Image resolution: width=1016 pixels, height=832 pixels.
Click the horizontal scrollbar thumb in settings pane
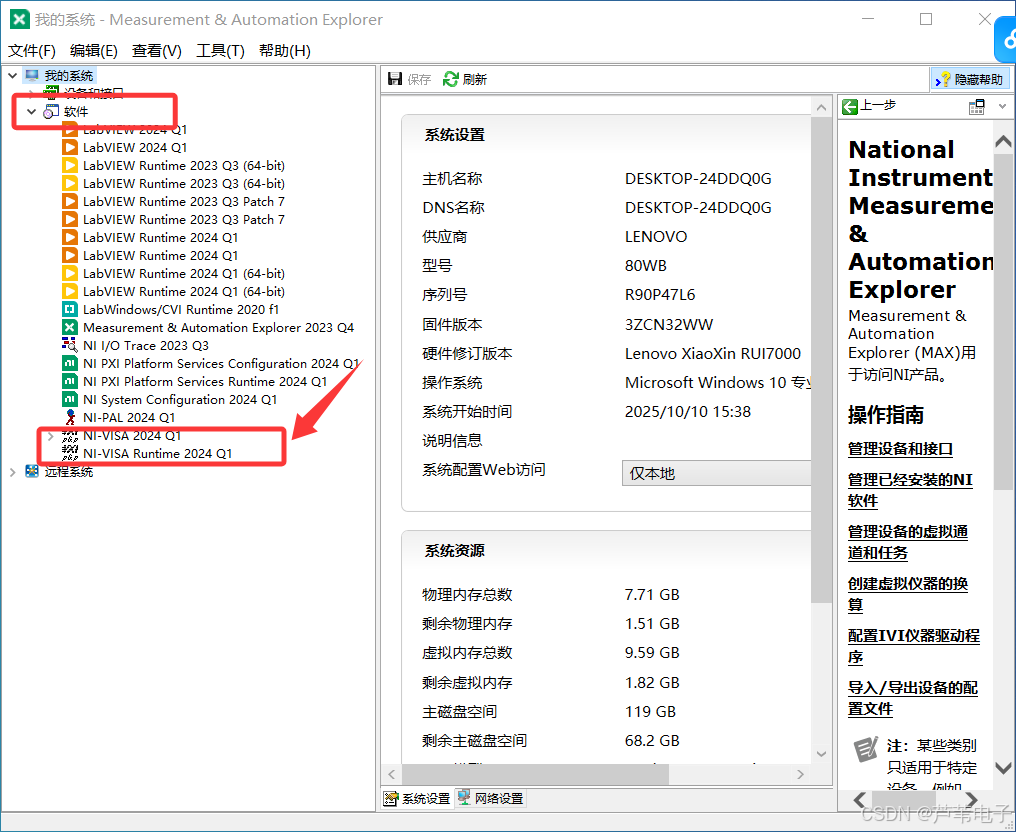point(535,774)
